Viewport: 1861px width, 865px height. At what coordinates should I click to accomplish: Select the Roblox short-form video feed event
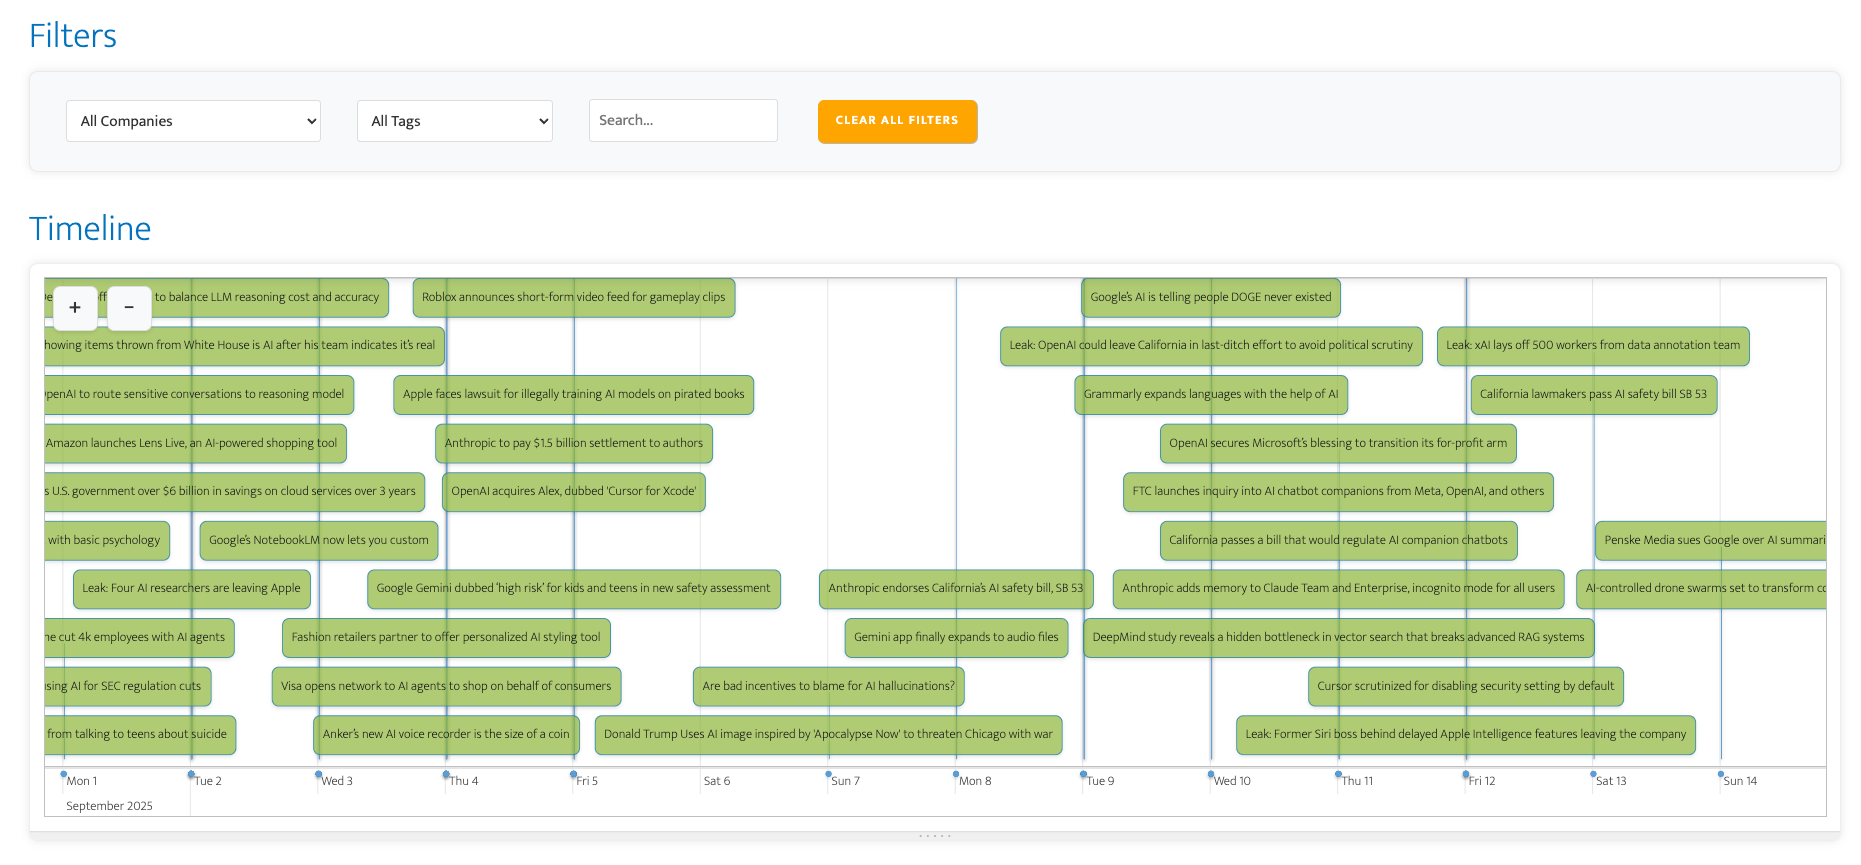pos(573,298)
